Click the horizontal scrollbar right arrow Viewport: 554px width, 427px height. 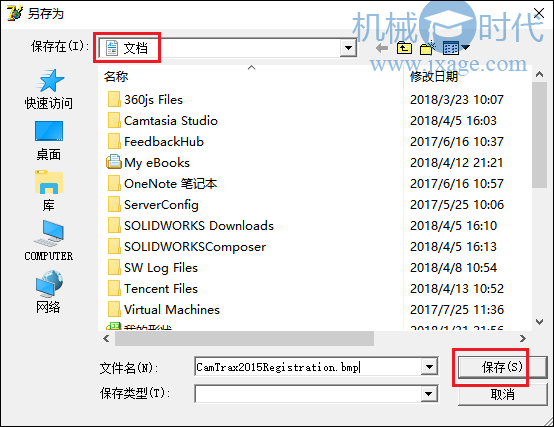[x=523, y=338]
